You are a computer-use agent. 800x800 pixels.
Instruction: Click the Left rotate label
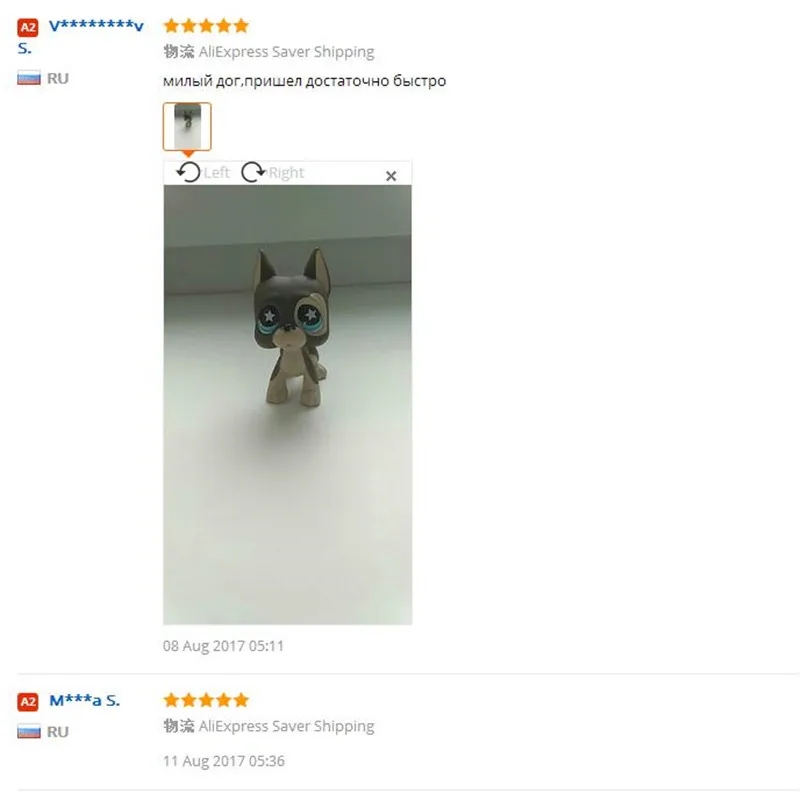(217, 173)
